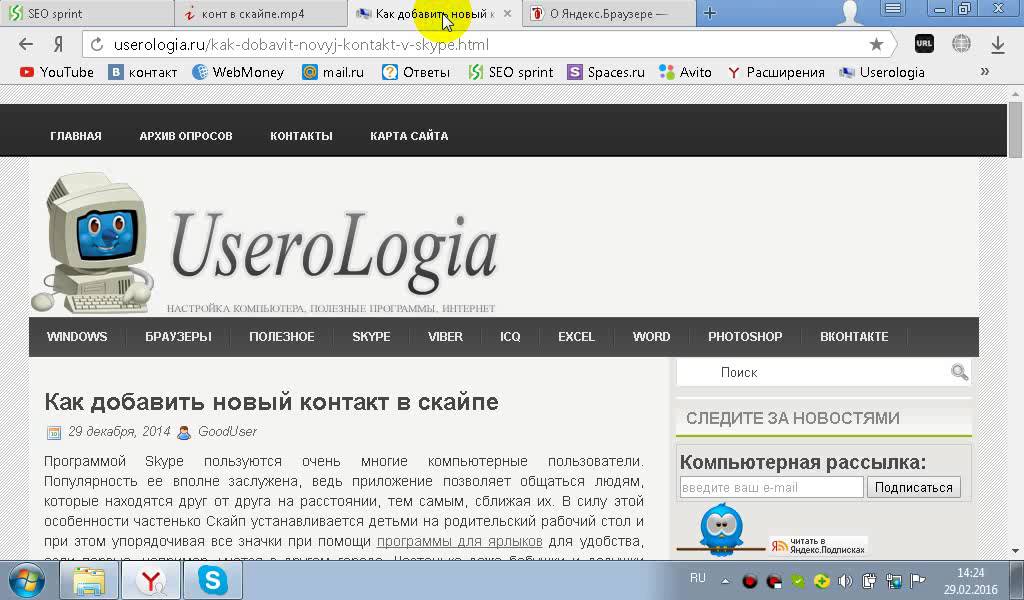
Task: Go to 'Главная' in top menu
Action: (76, 136)
